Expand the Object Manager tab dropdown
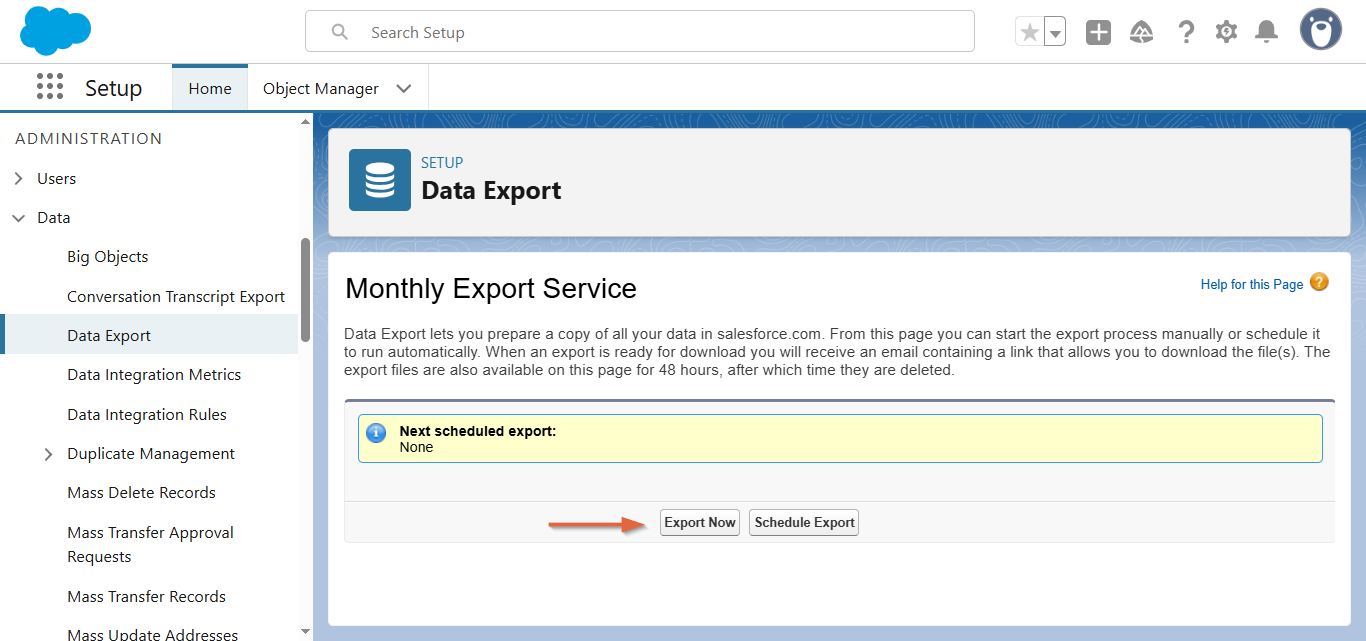The image size is (1366, 641). [x=404, y=88]
